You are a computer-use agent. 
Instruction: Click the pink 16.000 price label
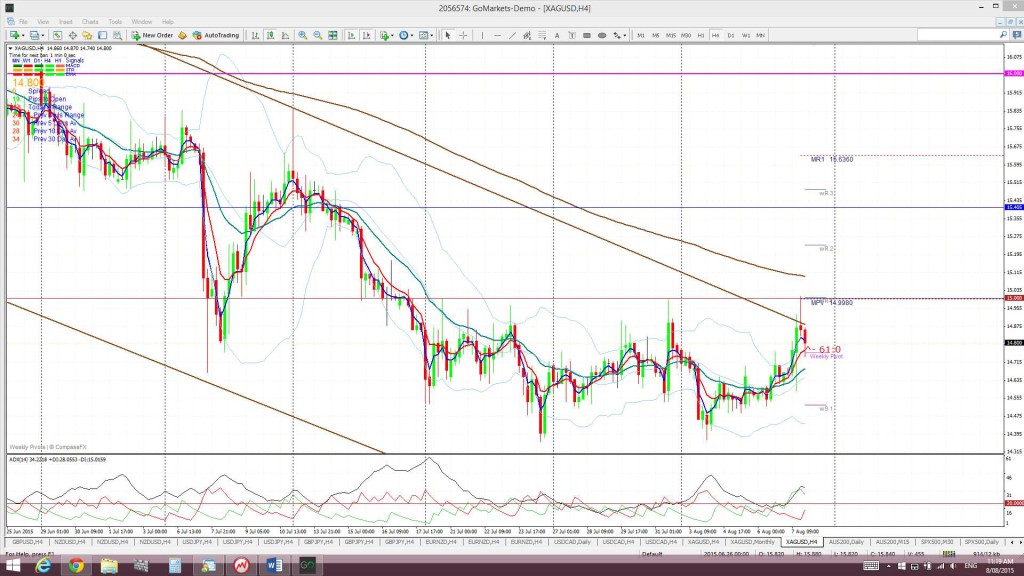tap(1014, 73)
